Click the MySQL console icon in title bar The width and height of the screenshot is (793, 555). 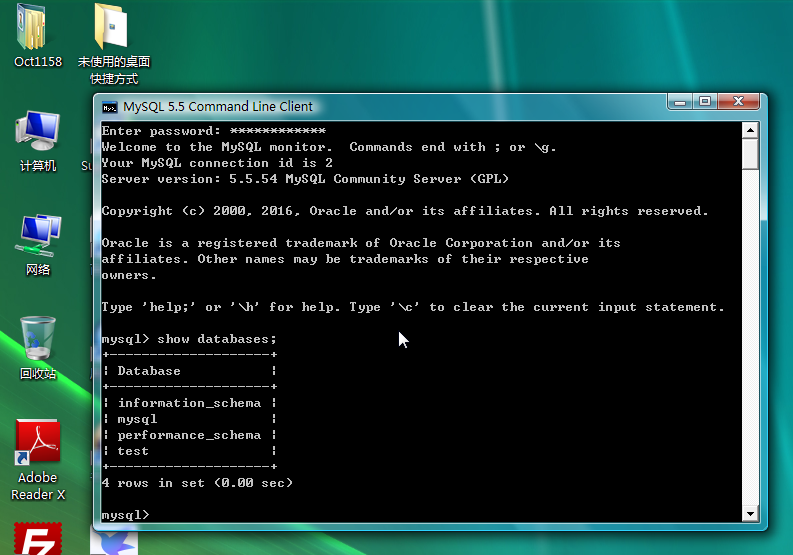tap(110, 107)
